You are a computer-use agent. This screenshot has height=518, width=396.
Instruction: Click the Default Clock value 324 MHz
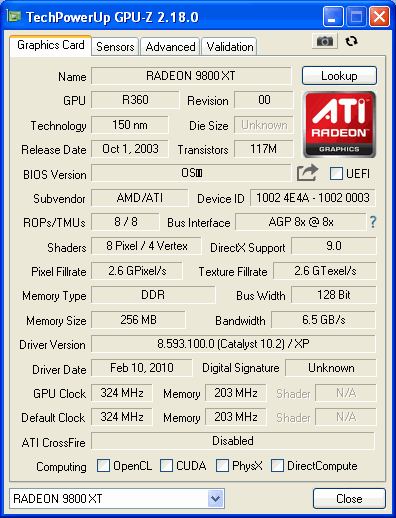tap(122, 417)
